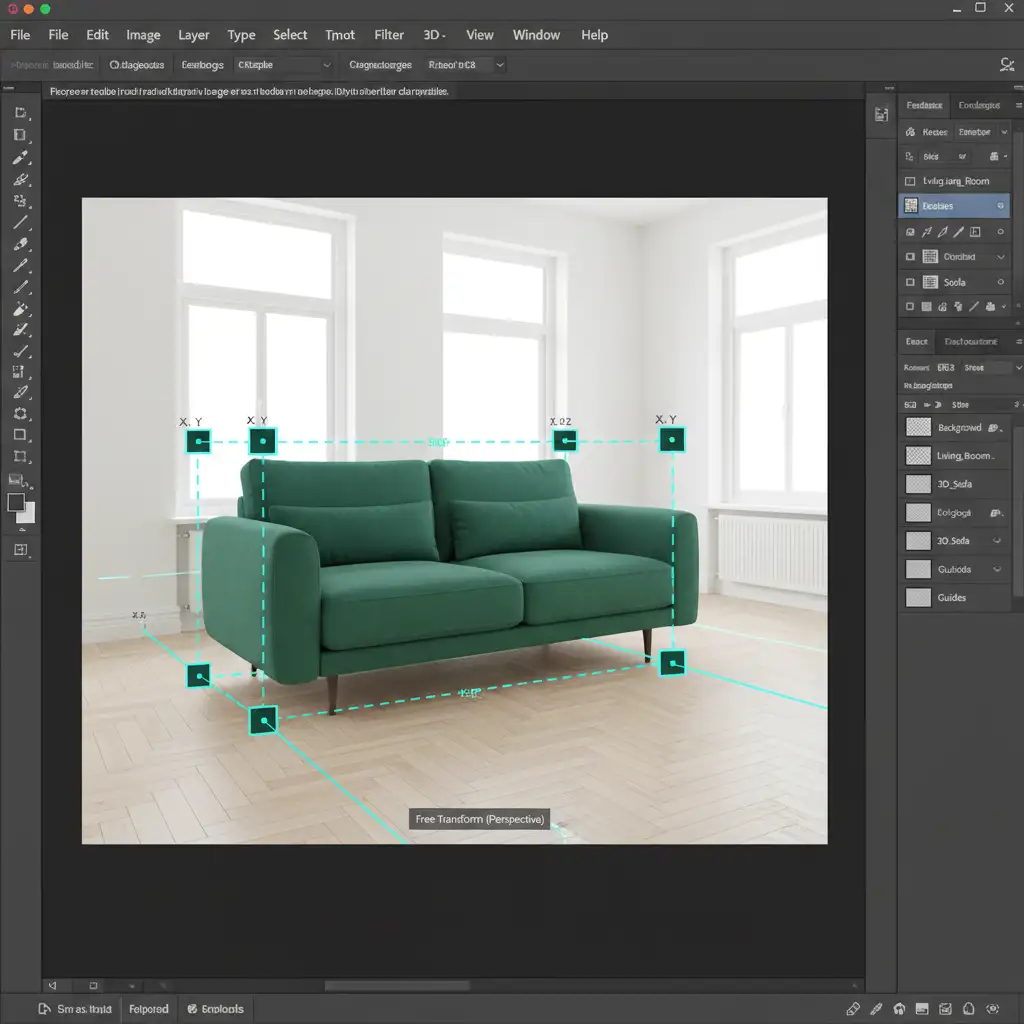Click the search icon at top right
Image resolution: width=1024 pixels, height=1024 pixels.
1007,65
